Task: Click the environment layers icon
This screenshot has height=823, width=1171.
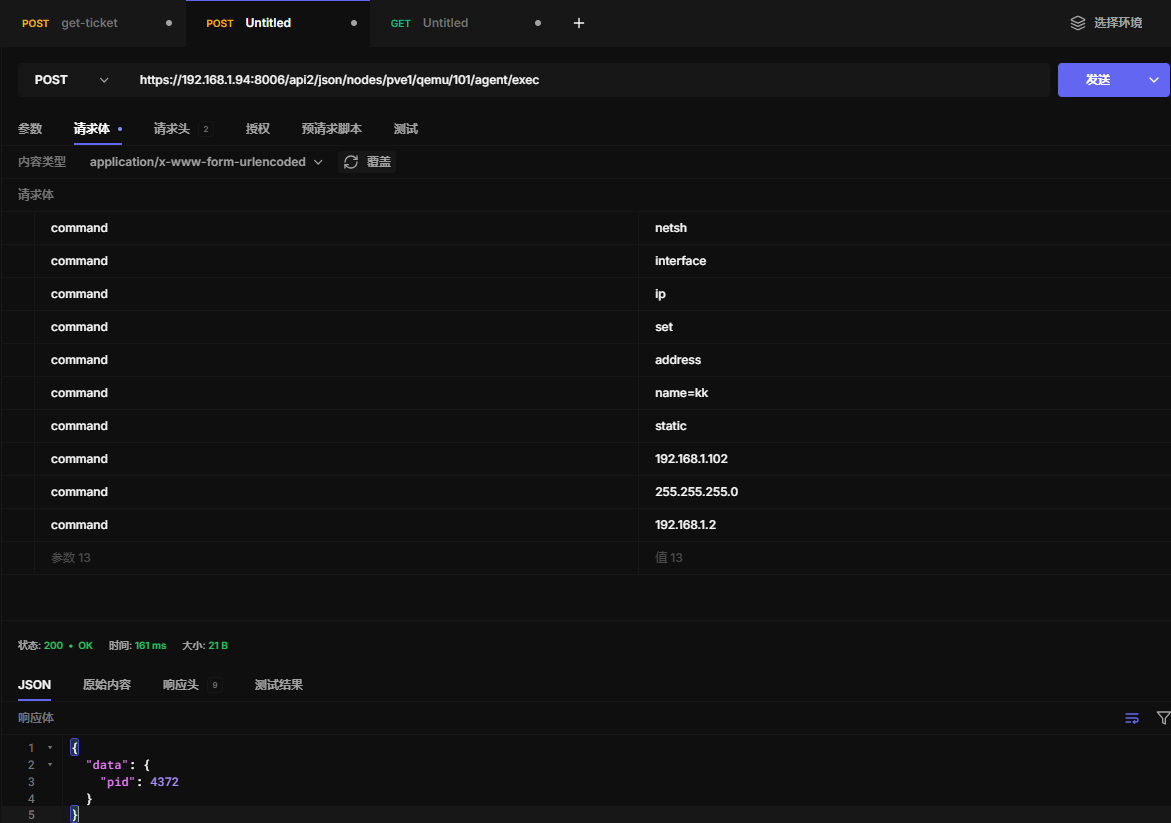Action: pyautogui.click(x=1077, y=23)
